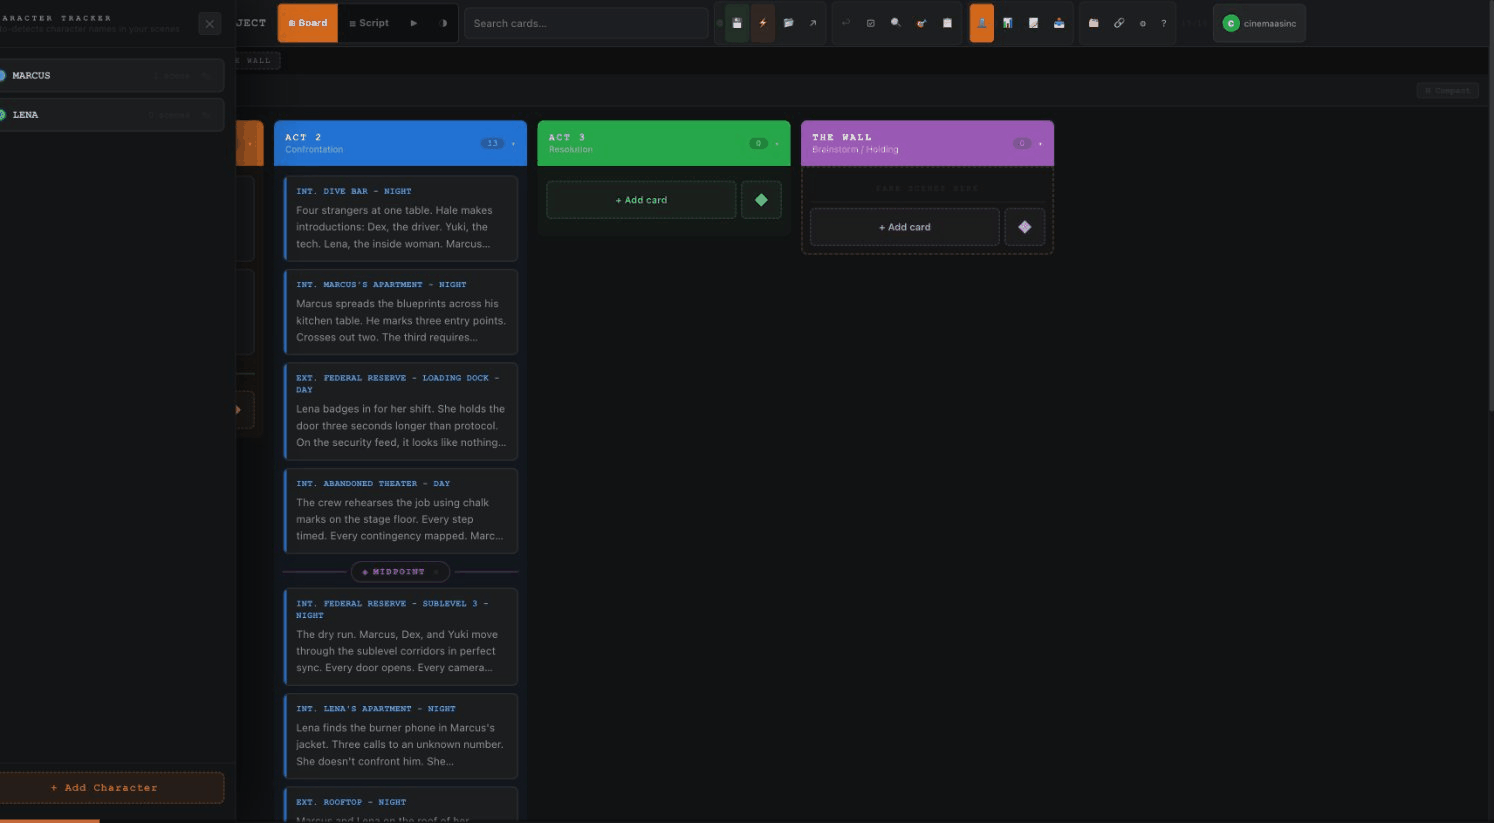Click the dark-mode half-moon toggle
Screen dimensions: 1494x823
pyautogui.click(x=1142, y=22)
